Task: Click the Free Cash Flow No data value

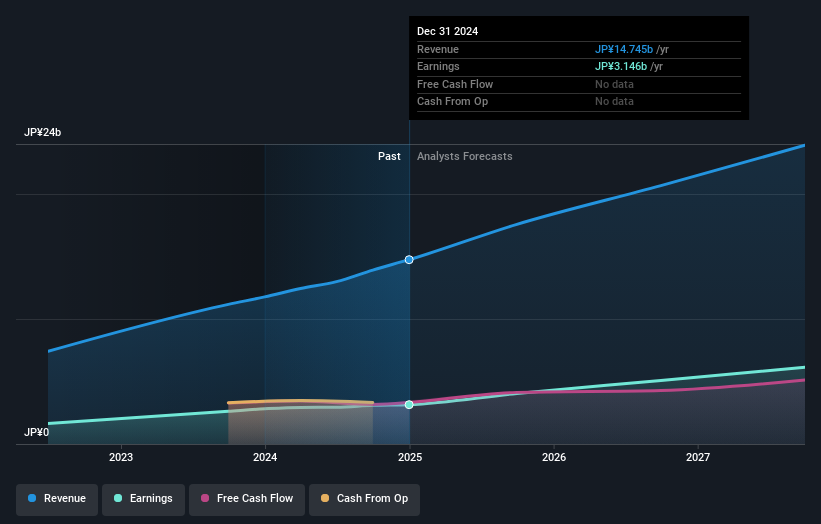Action: point(614,84)
